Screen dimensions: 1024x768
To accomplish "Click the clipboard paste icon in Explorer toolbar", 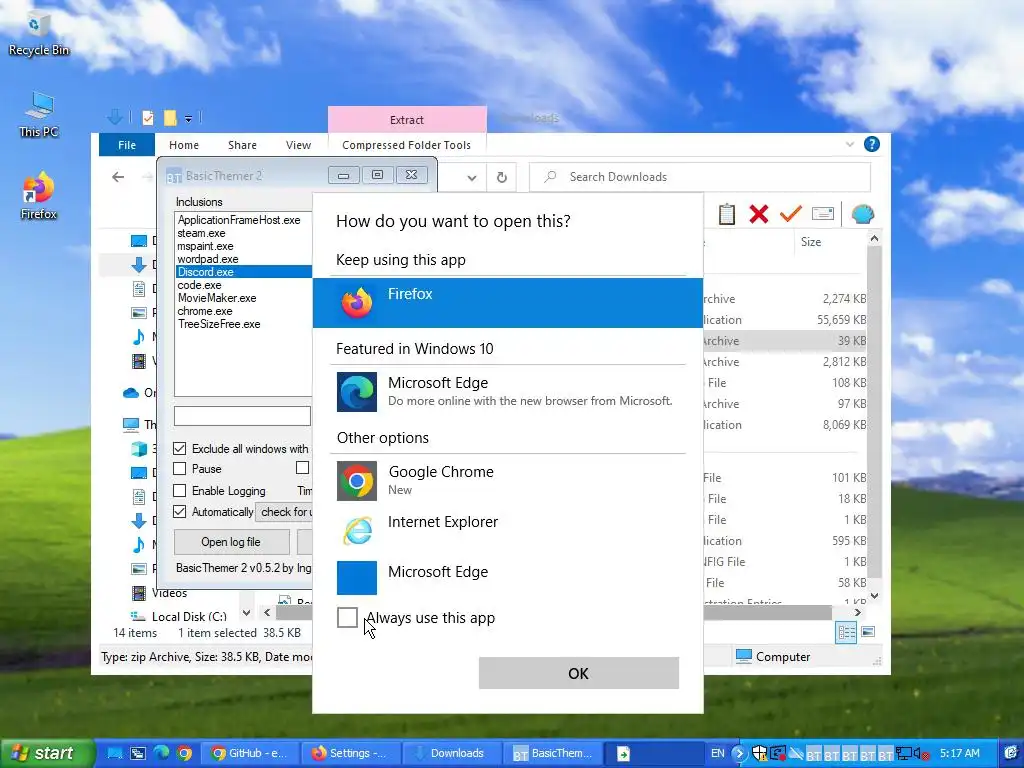I will (726, 214).
